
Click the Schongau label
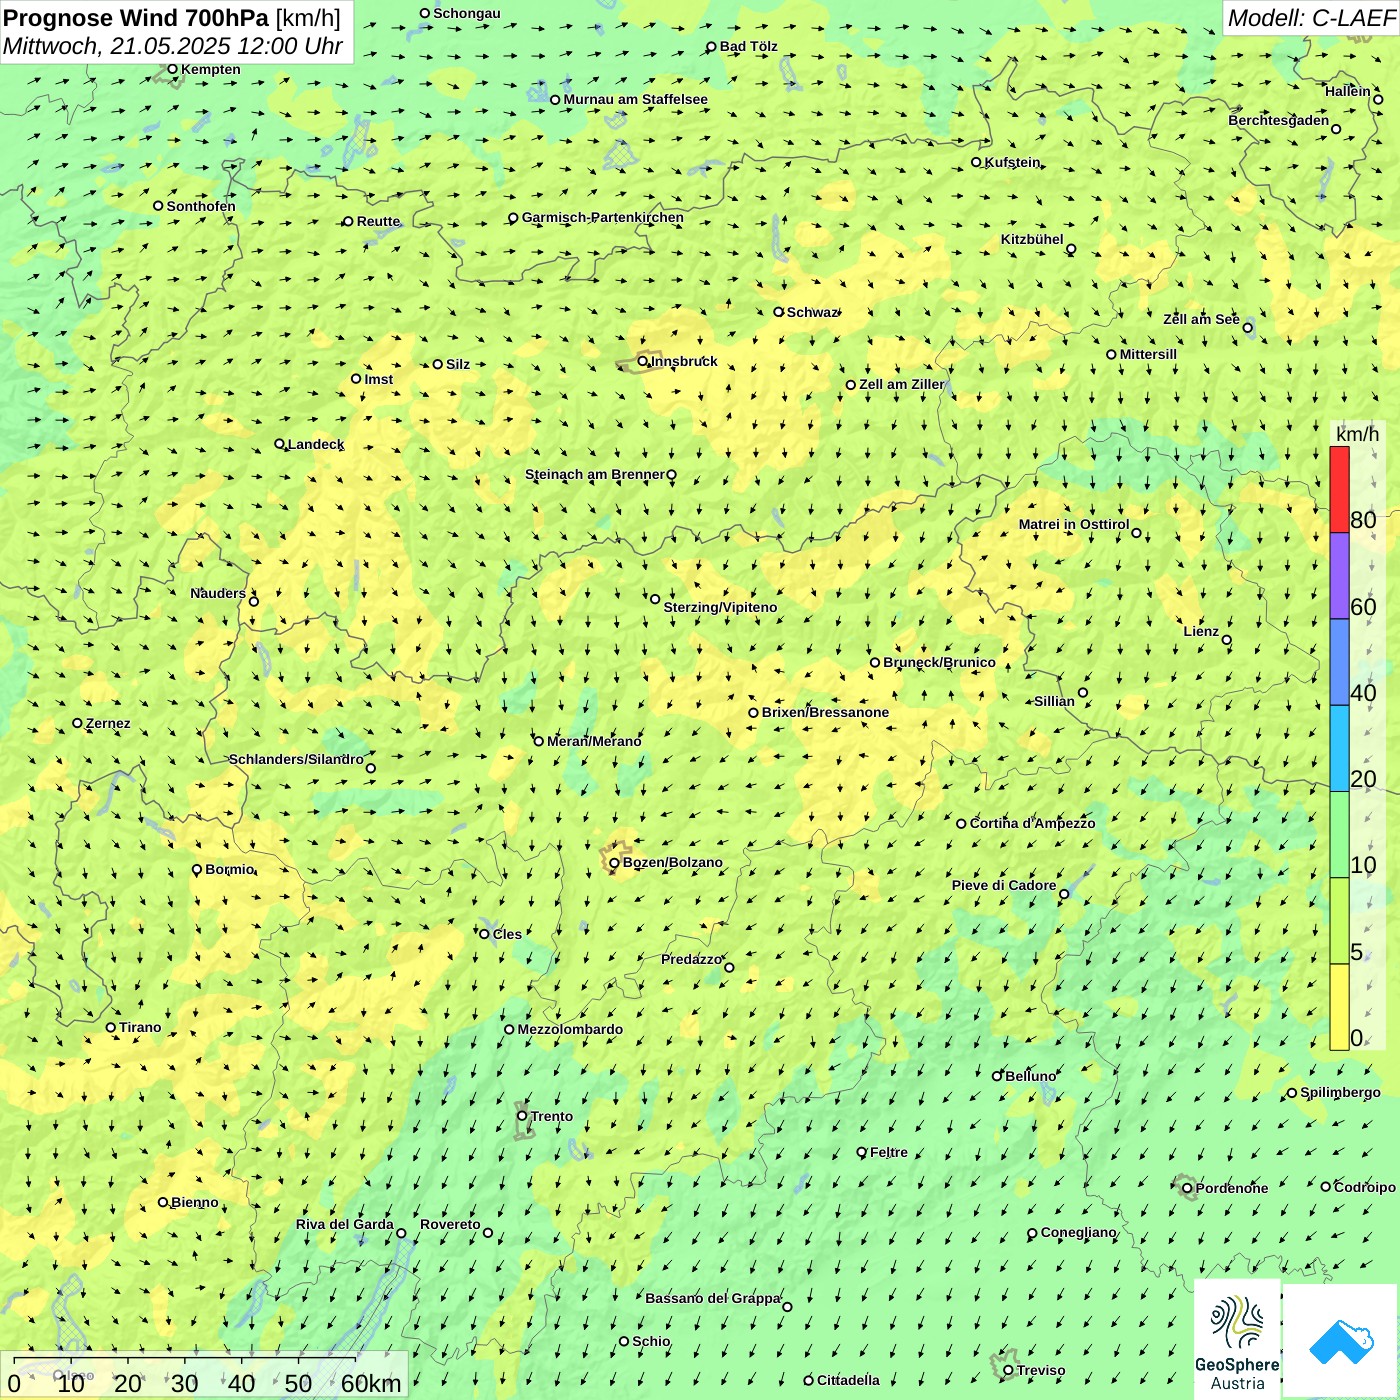click(467, 13)
